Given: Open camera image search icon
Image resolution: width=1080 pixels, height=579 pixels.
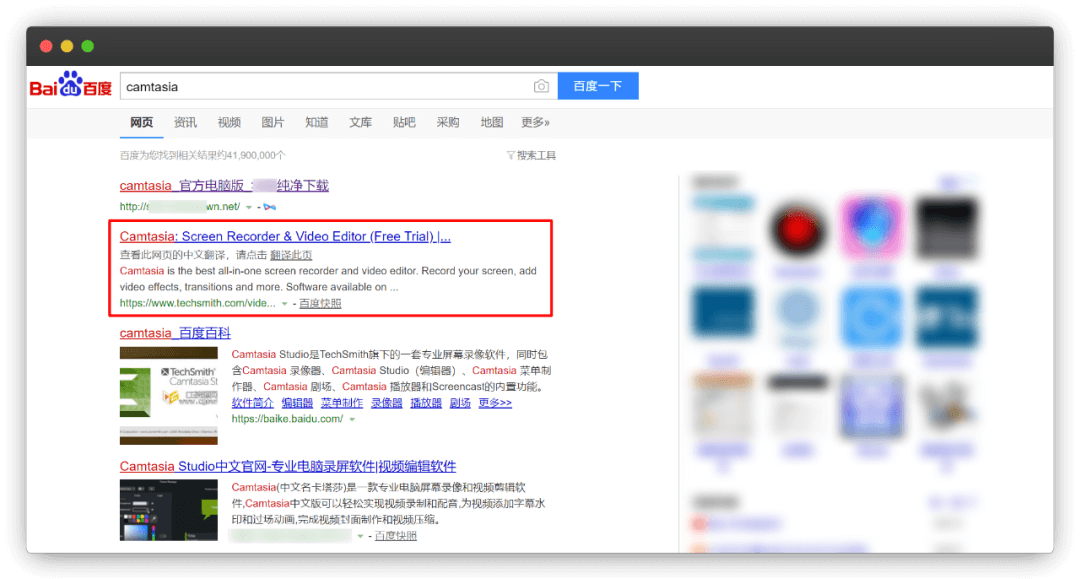Looking at the screenshot, I should [541, 86].
